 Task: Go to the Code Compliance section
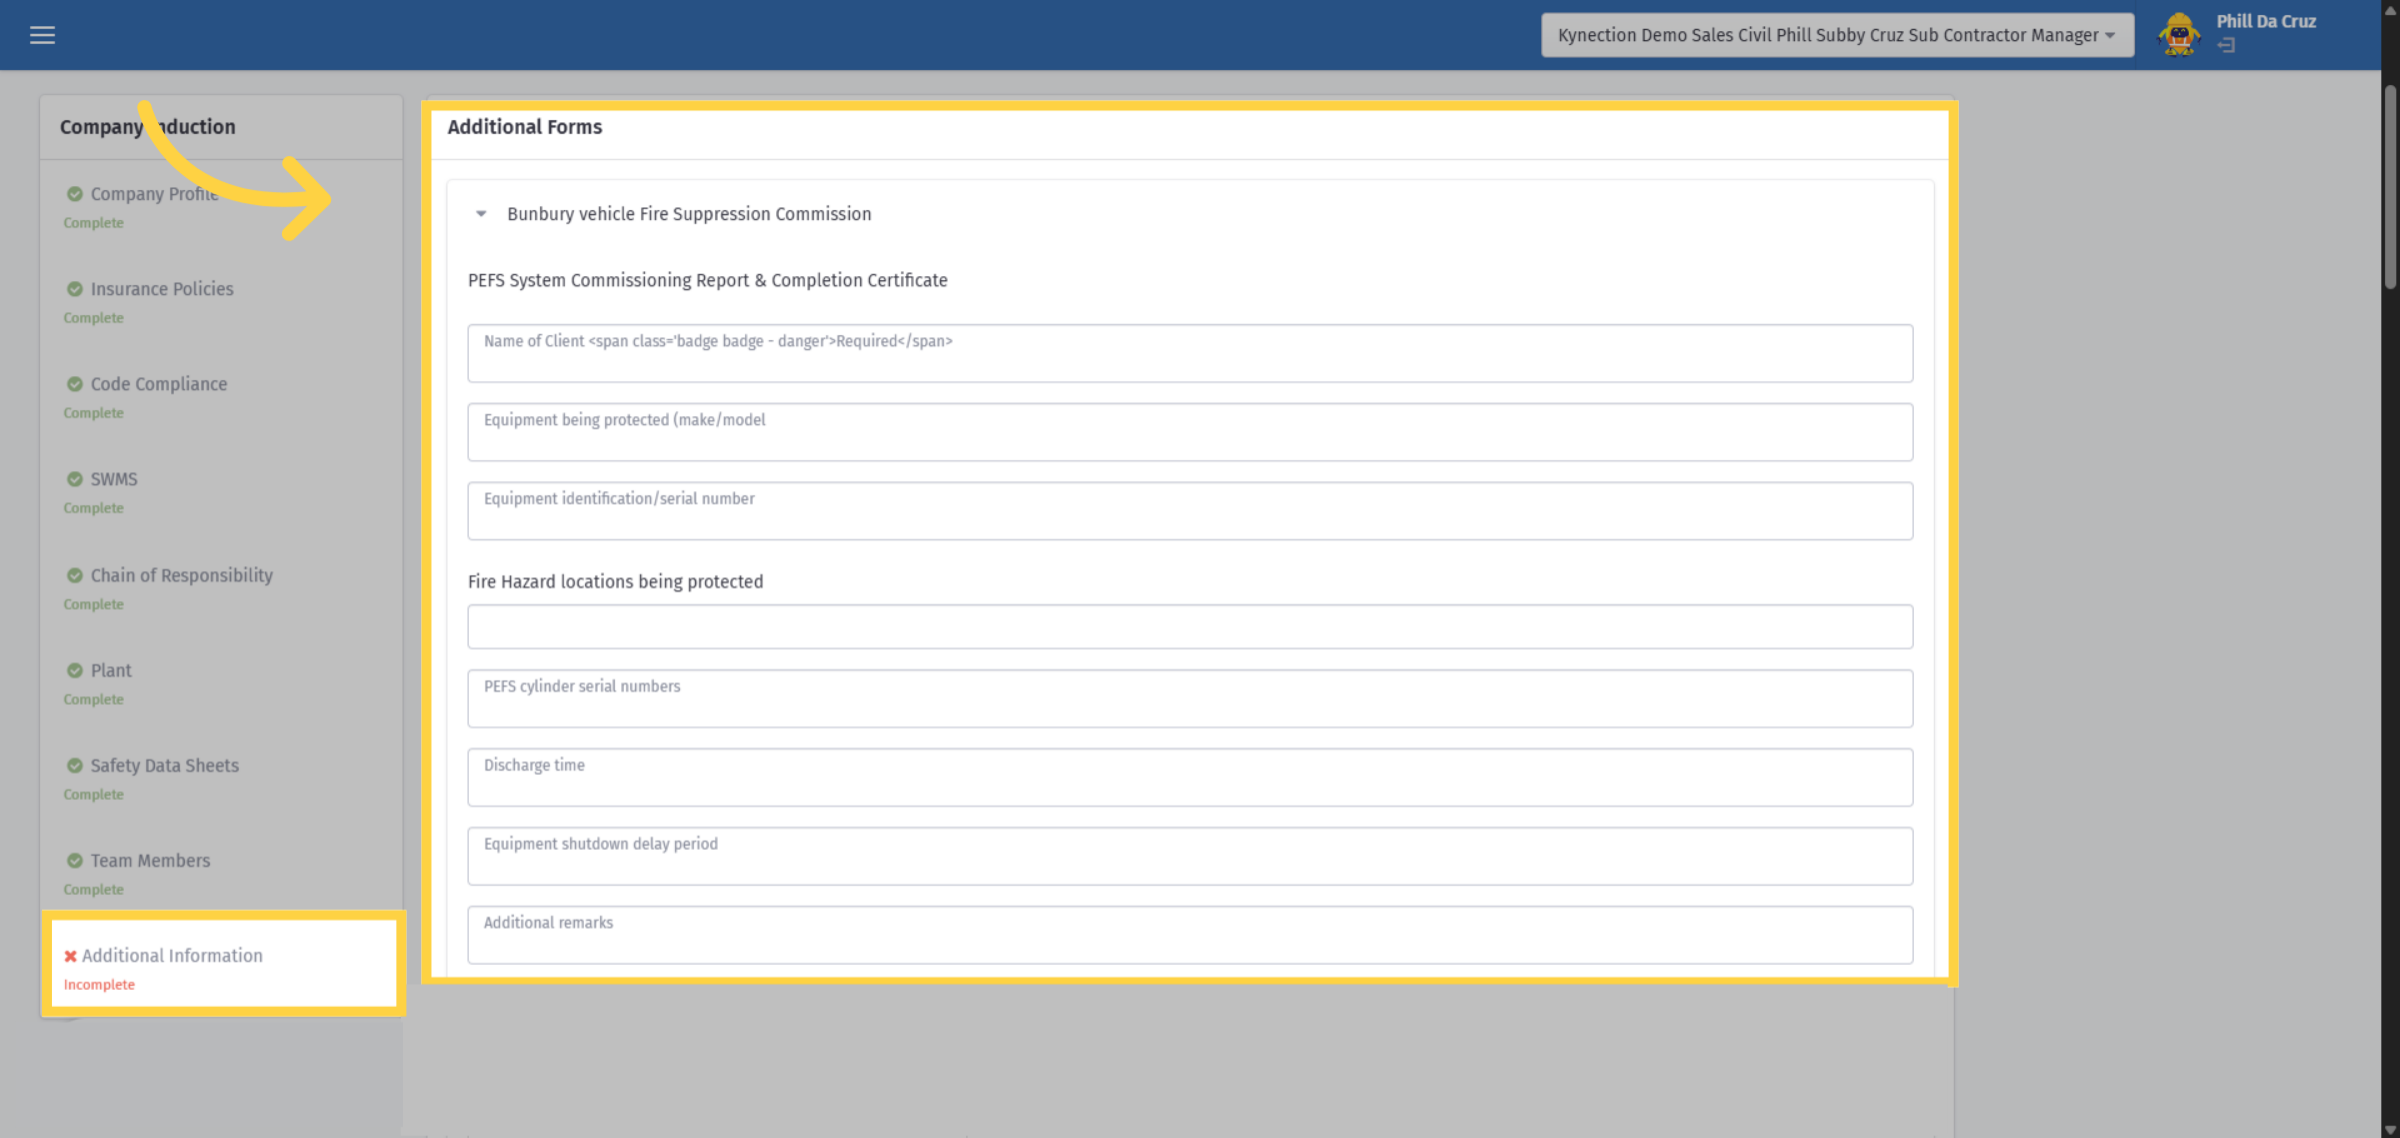159,384
